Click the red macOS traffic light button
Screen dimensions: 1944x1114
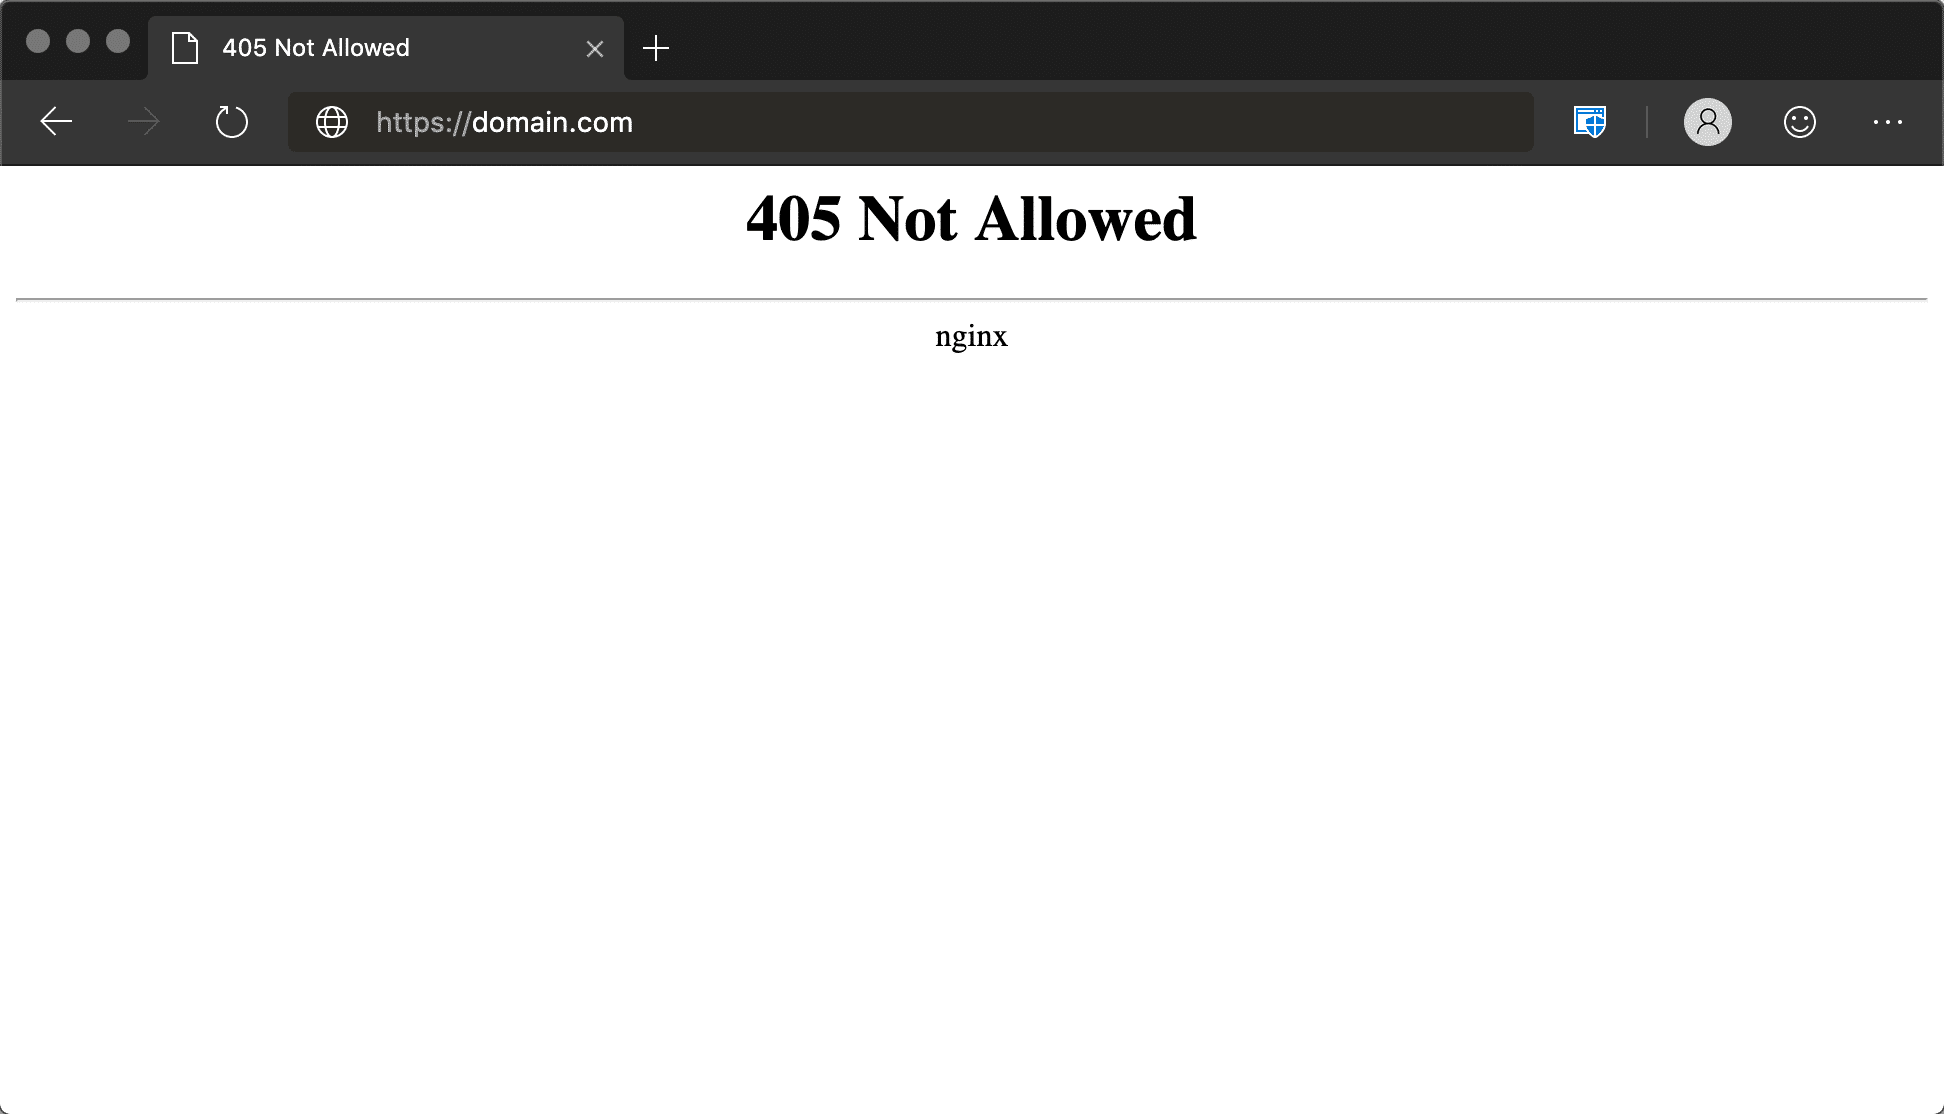click(36, 39)
